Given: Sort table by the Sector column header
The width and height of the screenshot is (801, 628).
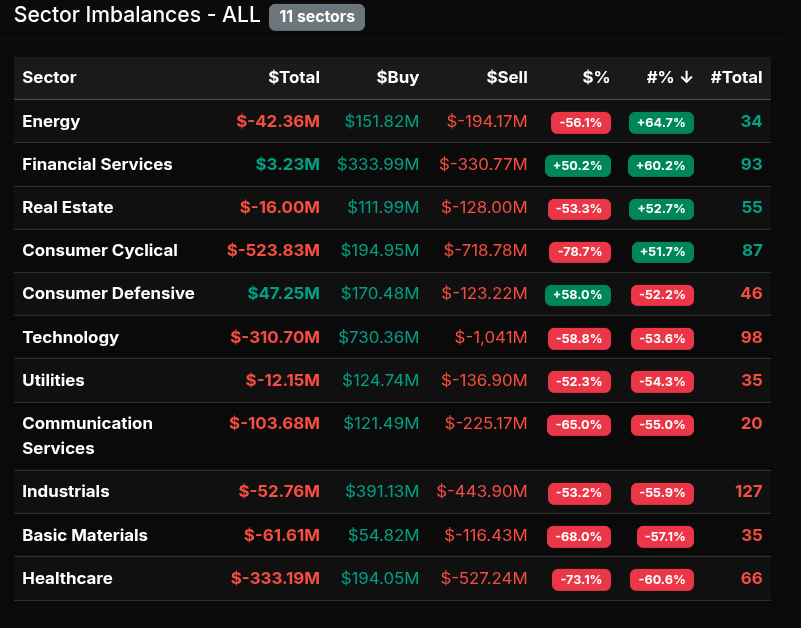Looking at the screenshot, I should [49, 78].
